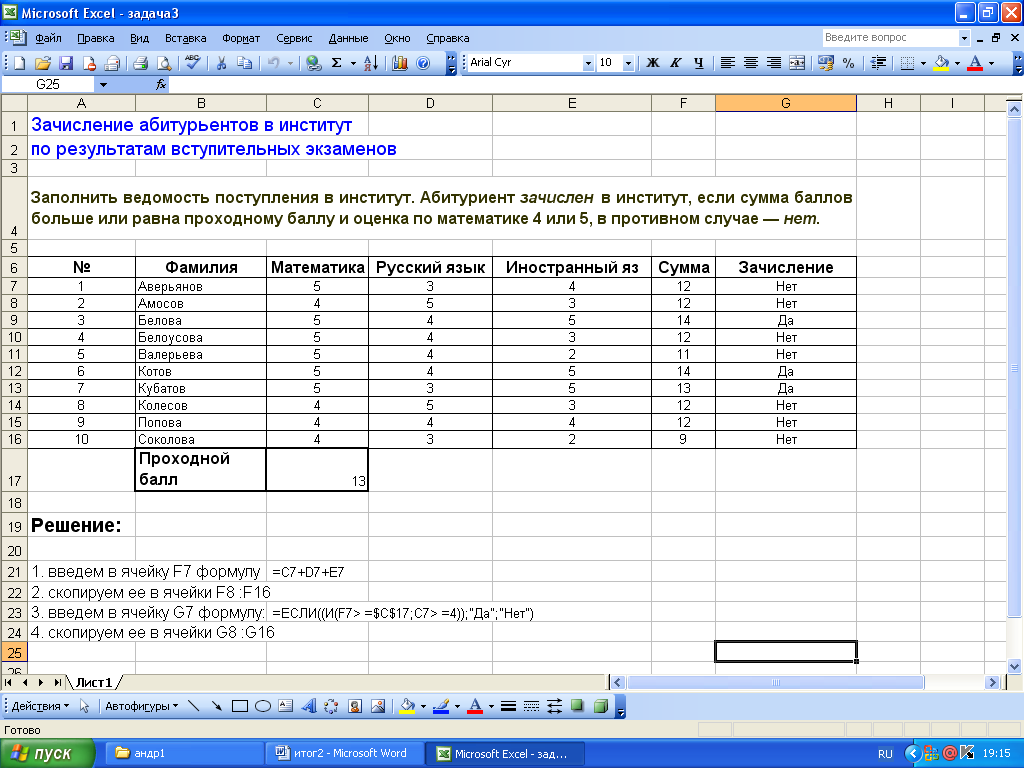Open the Правка menu

95,38
